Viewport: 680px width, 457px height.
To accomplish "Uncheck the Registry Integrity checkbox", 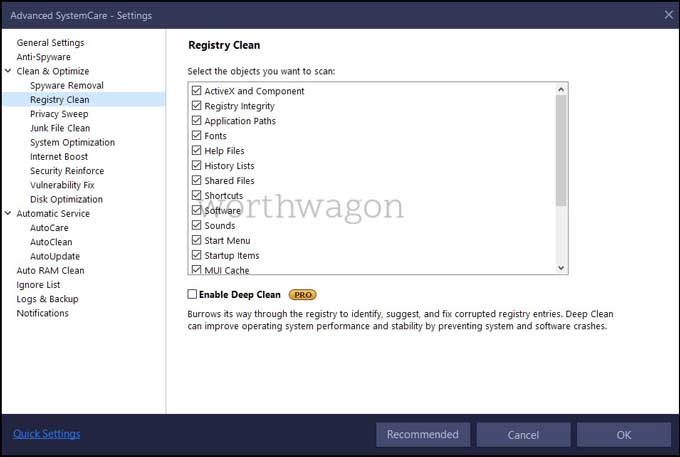I will [x=196, y=106].
